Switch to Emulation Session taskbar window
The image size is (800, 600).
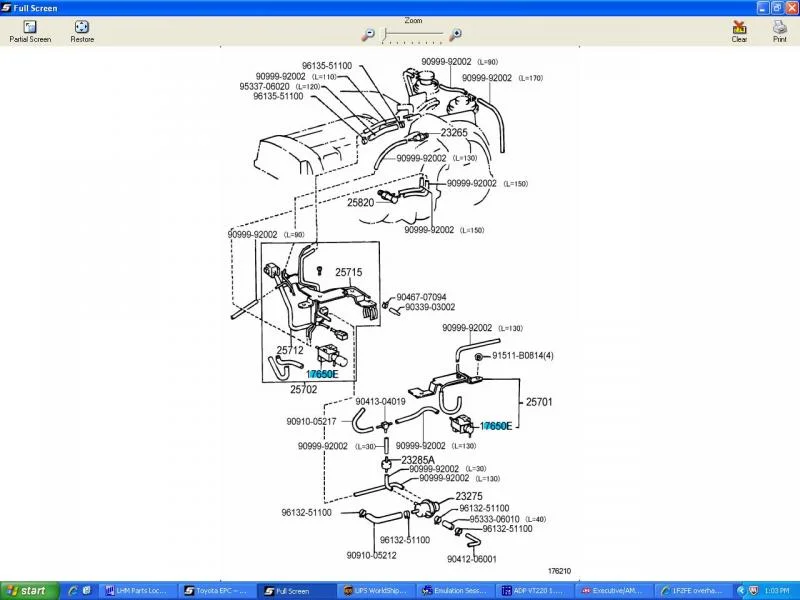coord(455,591)
